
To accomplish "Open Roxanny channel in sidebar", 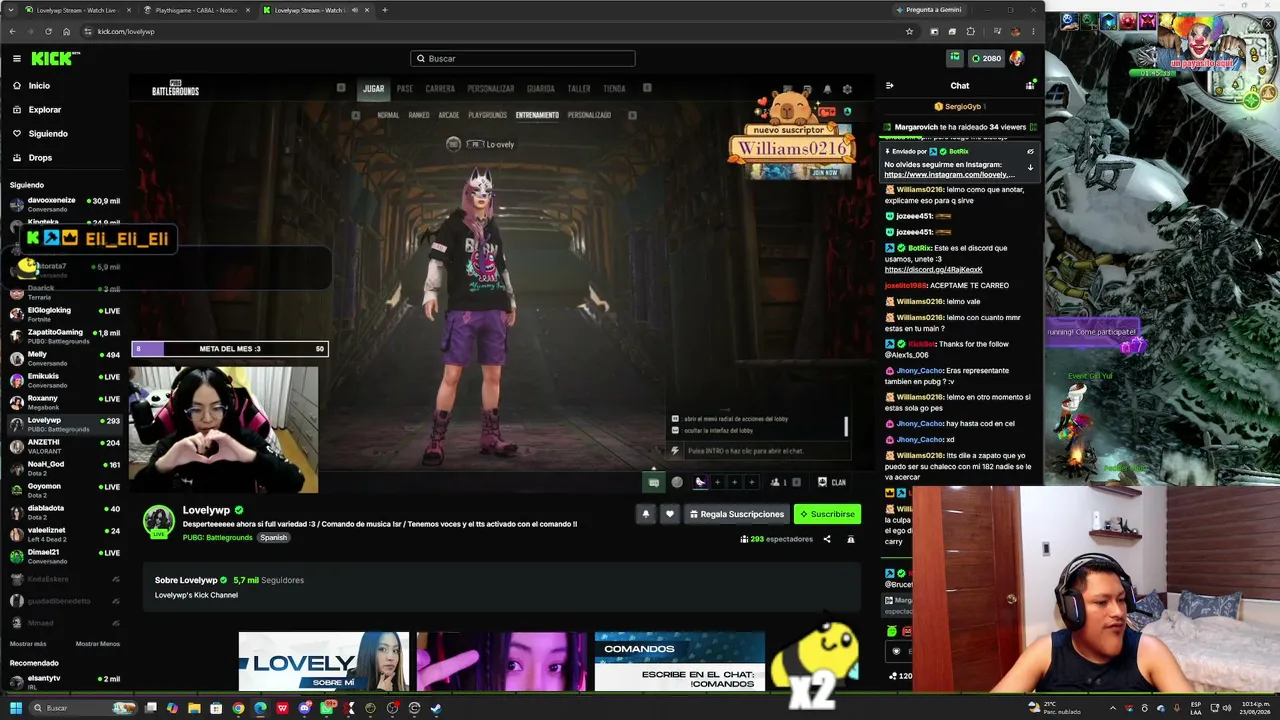I will [64, 402].
